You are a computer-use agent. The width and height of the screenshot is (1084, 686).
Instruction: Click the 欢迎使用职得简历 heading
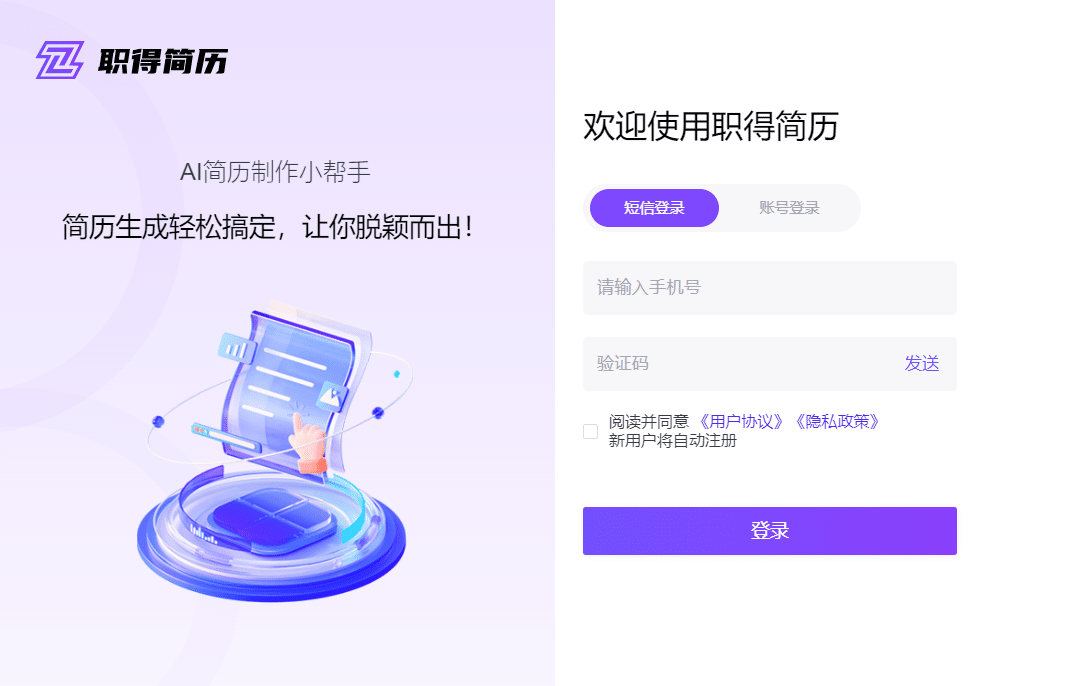[x=711, y=126]
